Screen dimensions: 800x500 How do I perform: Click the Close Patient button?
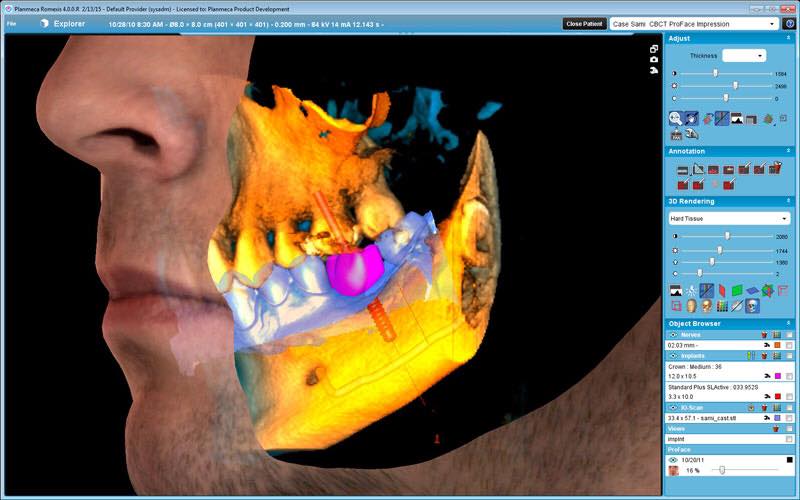[584, 23]
